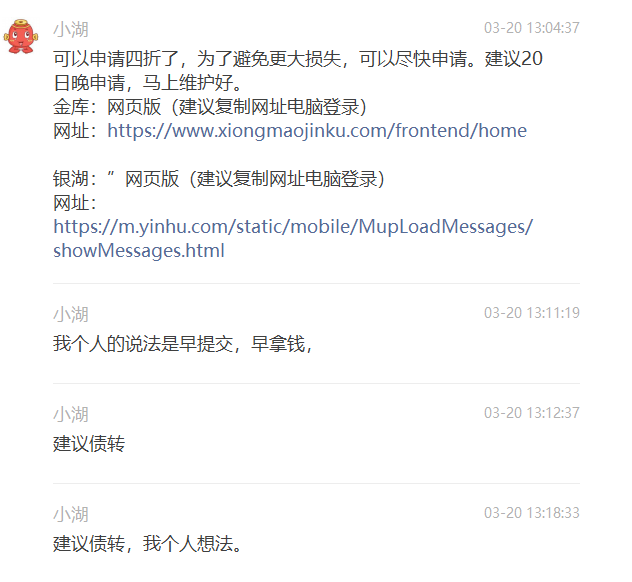Viewport: 632px width, 582px height.
Task: Click the 03-20 13:12:37 timestamp
Action: [532, 413]
